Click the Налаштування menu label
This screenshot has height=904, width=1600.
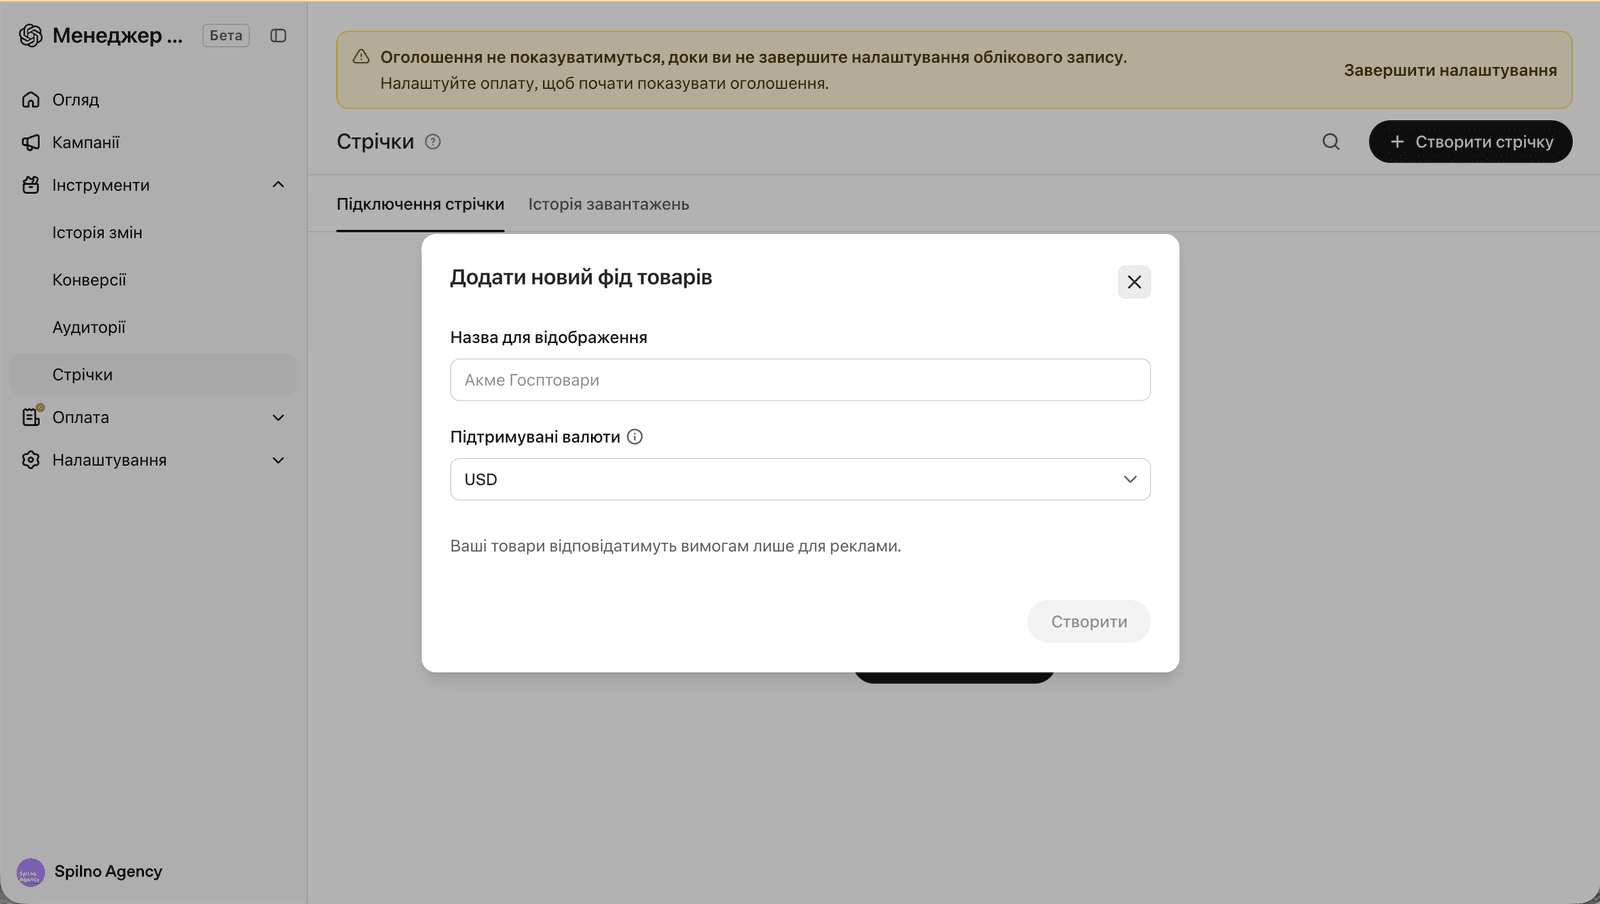(x=109, y=460)
